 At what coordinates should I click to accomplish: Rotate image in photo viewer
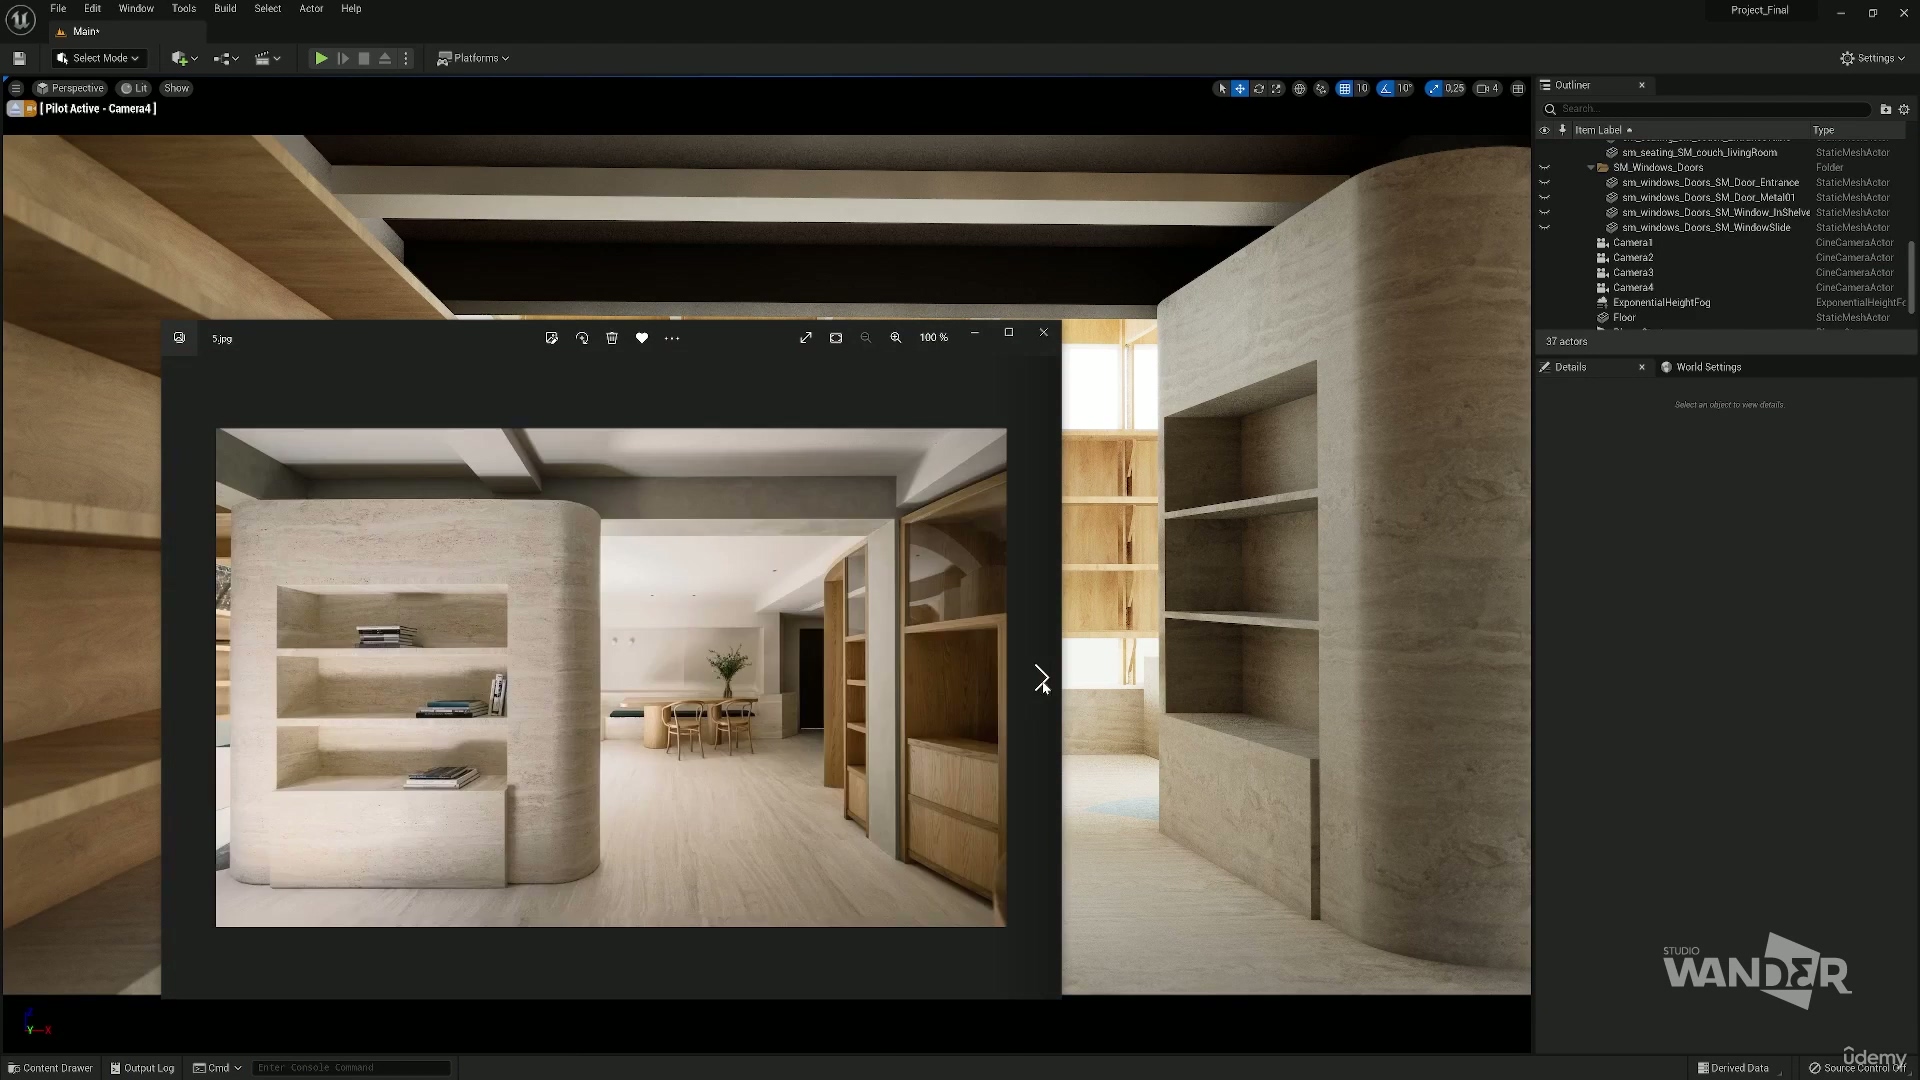pyautogui.click(x=582, y=339)
